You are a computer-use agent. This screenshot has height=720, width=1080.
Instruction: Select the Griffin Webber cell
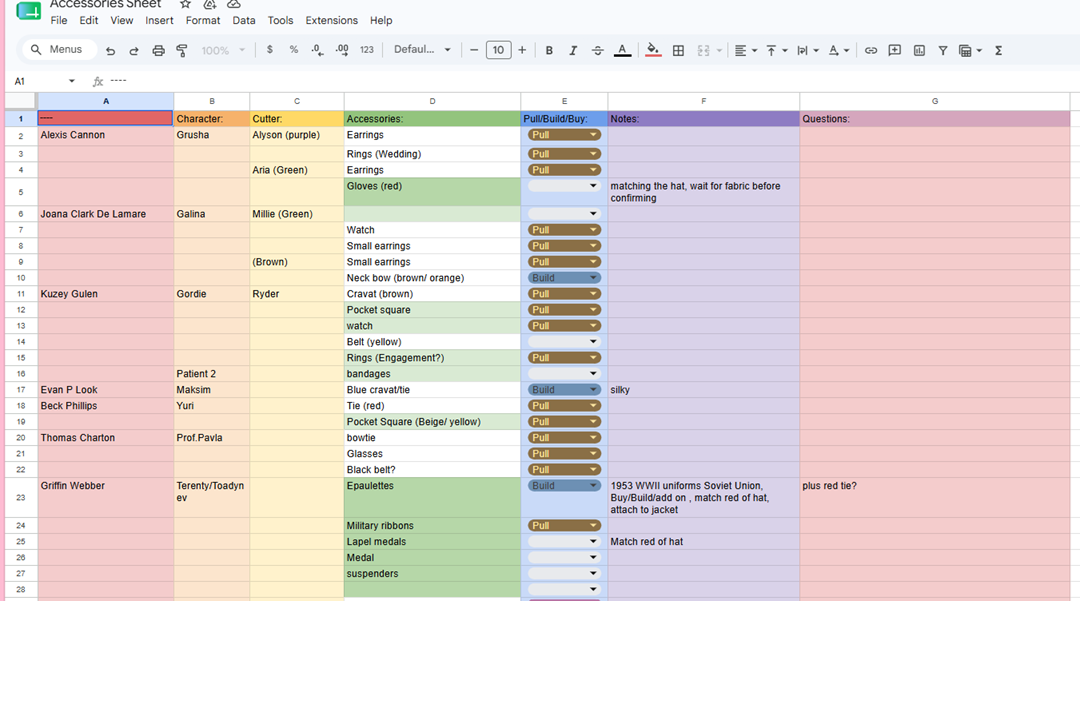pyautogui.click(x=105, y=497)
